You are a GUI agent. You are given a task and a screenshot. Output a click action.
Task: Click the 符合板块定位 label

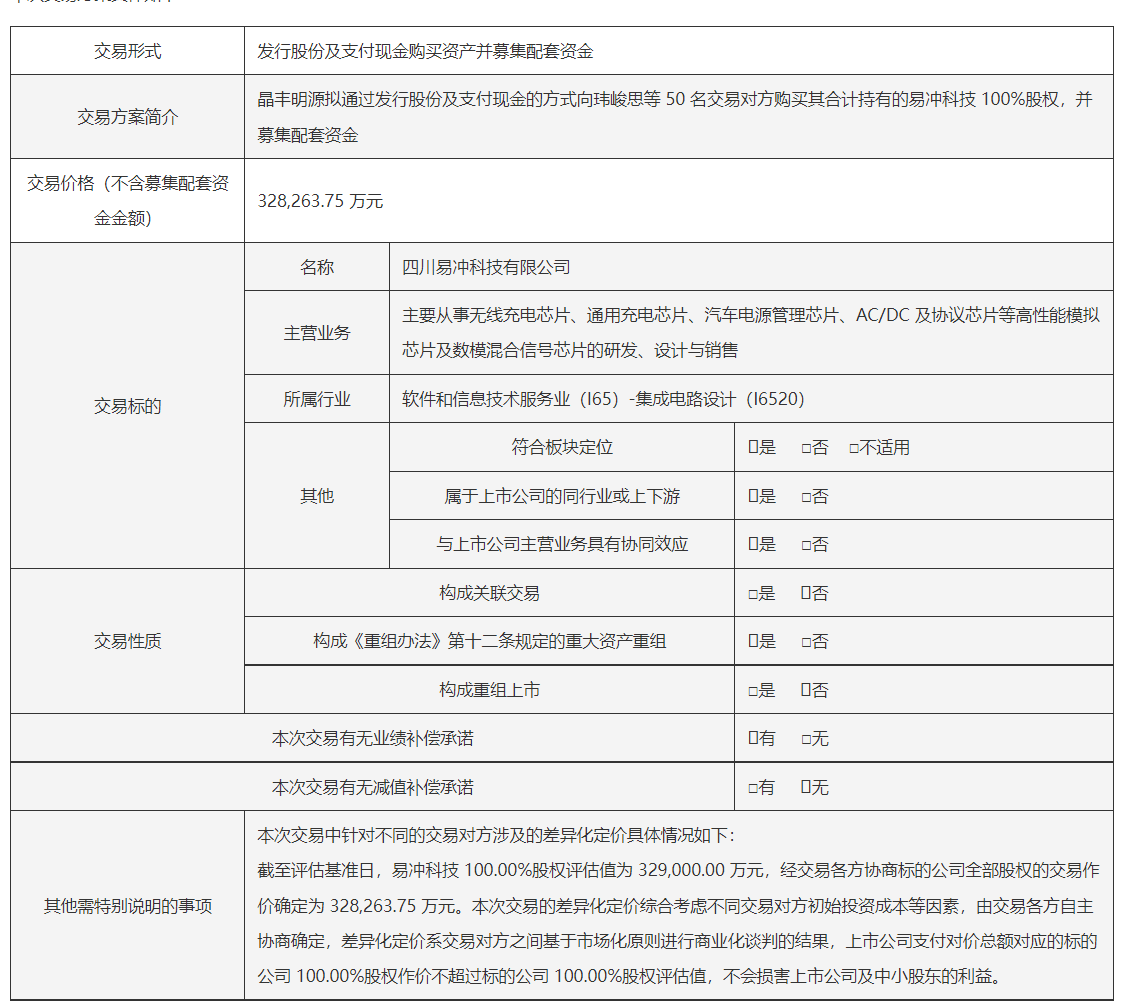562,447
